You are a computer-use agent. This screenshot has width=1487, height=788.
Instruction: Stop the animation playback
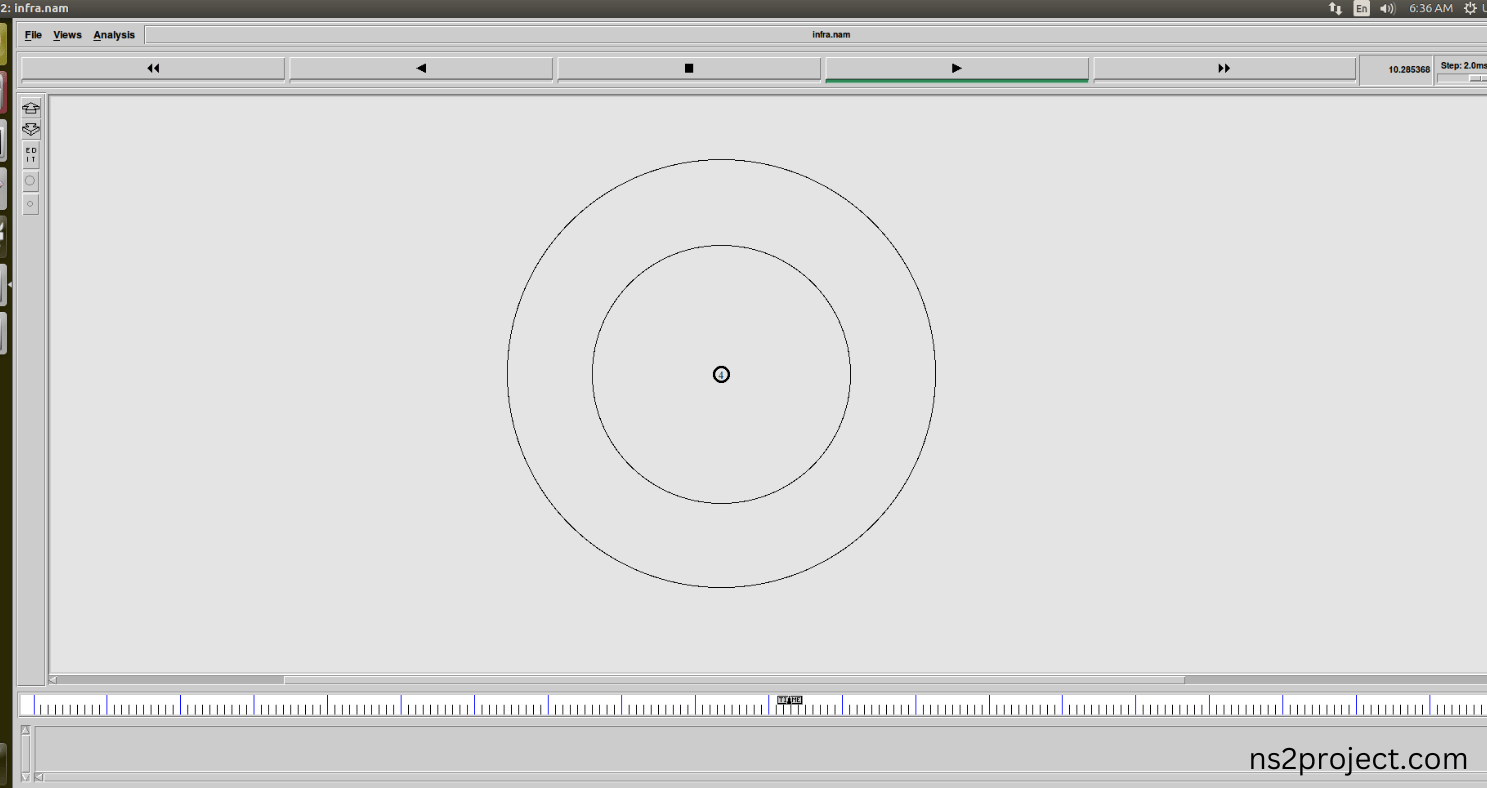689,69
